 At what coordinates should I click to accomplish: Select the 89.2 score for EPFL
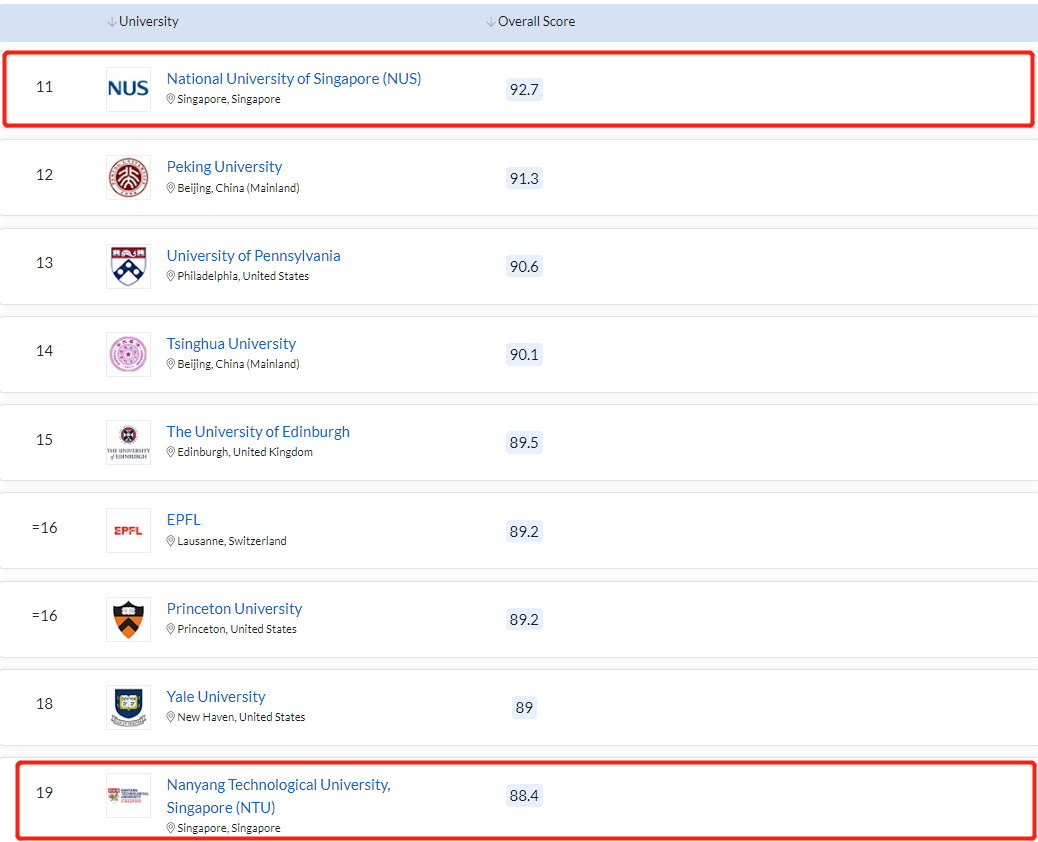coord(524,531)
